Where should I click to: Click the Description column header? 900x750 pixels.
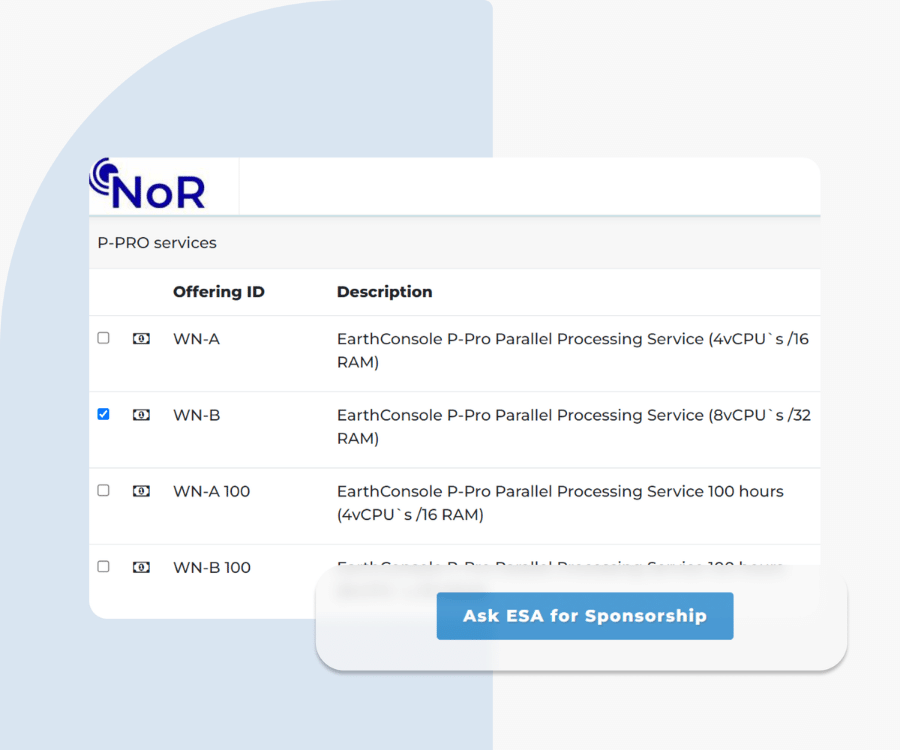(x=384, y=292)
